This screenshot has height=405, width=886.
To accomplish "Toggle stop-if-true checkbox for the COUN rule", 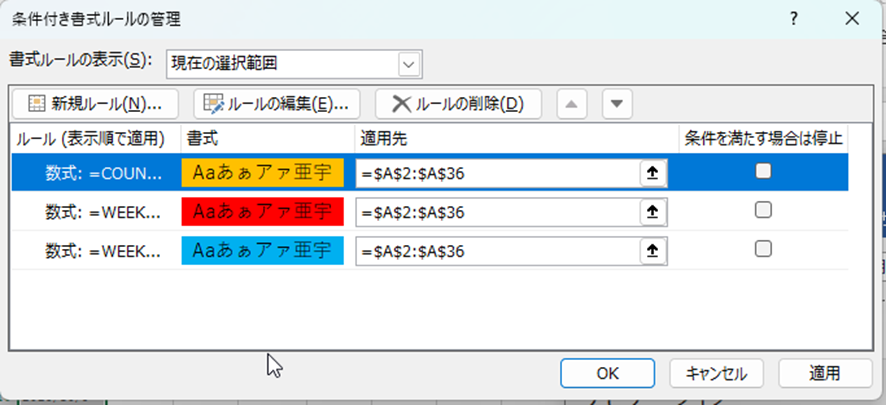I will [x=763, y=171].
